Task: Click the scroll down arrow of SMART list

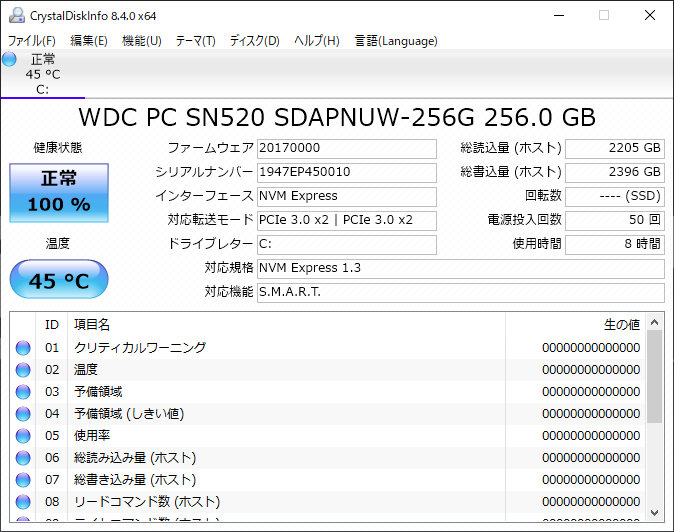Action: click(x=655, y=513)
